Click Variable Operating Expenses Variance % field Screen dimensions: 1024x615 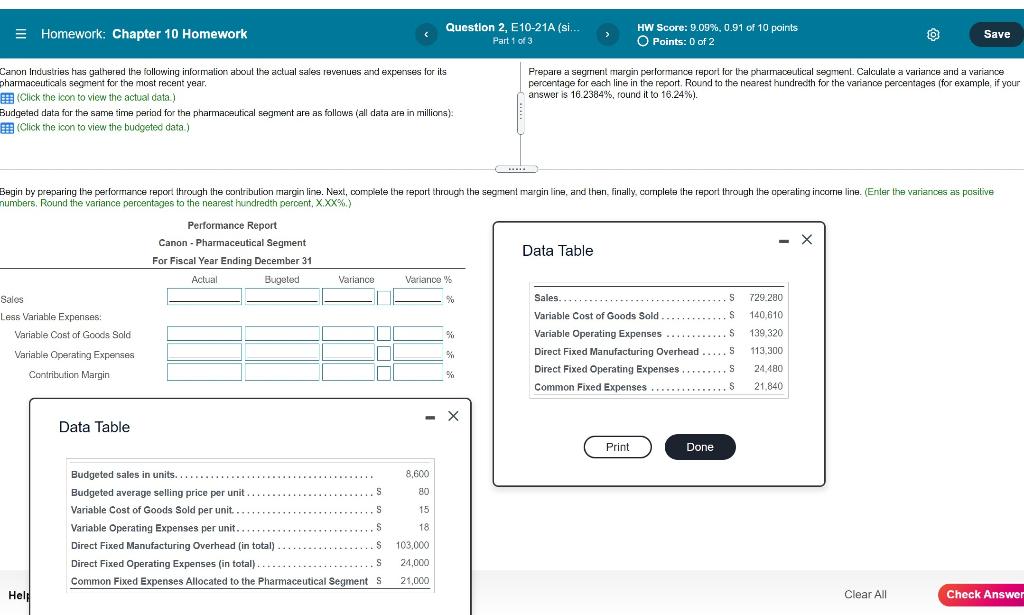point(418,353)
